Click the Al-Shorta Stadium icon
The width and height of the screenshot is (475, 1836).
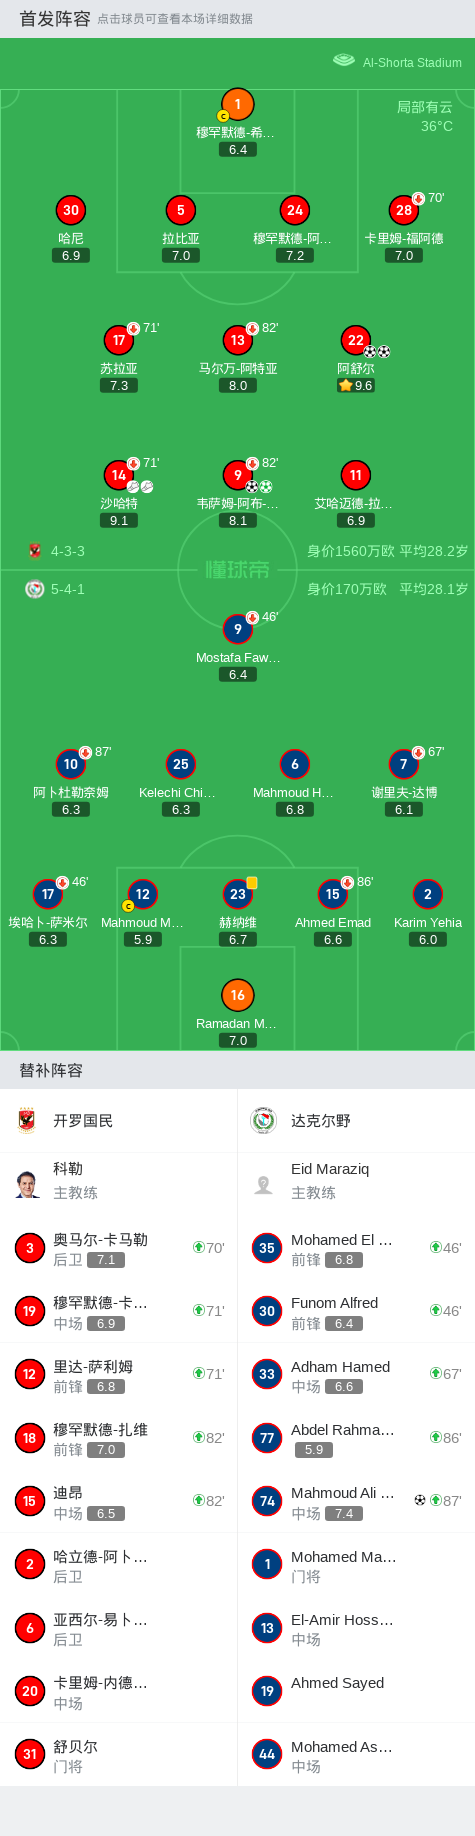click(x=344, y=61)
